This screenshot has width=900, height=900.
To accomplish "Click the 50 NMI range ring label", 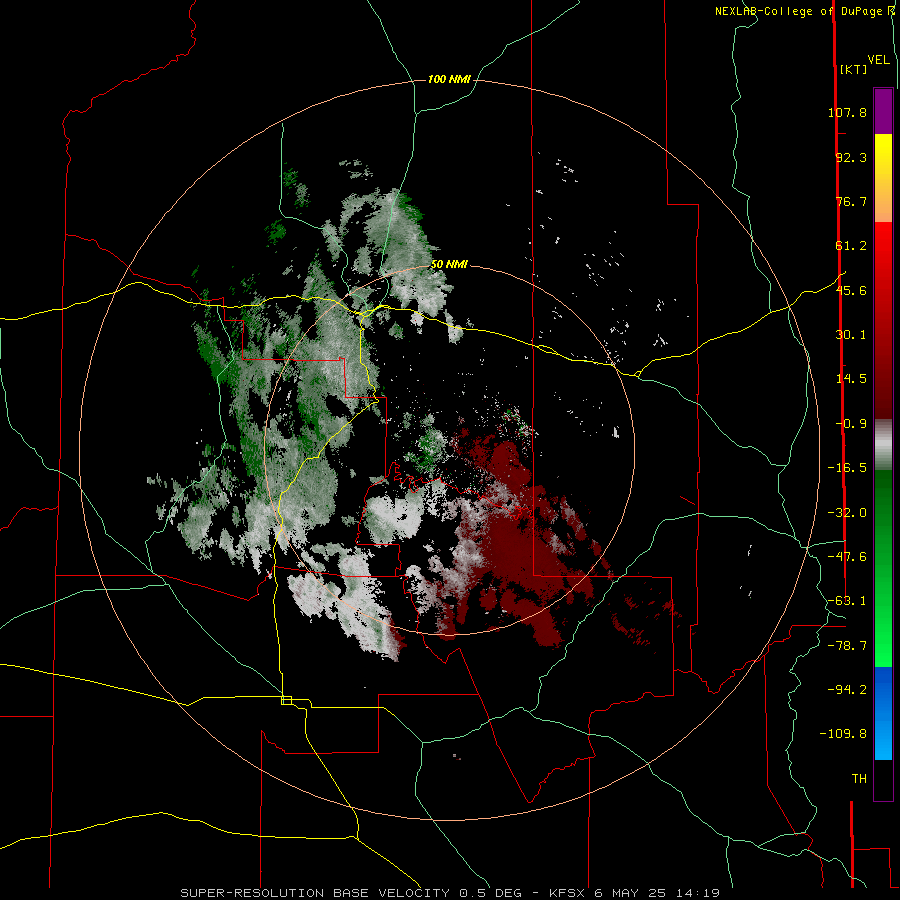I will coord(449,265).
